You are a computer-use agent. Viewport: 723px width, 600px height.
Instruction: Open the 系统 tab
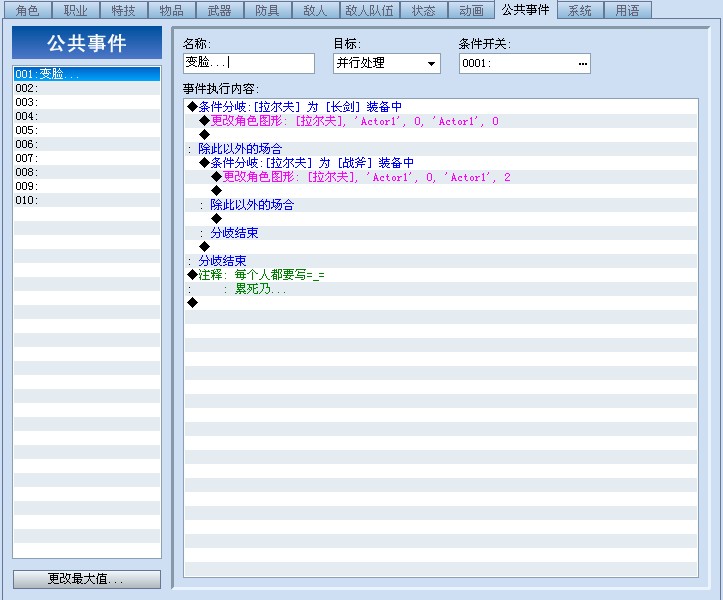(580, 10)
